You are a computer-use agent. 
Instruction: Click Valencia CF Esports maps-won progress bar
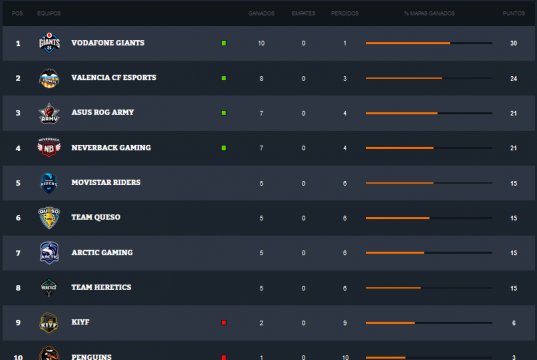click(x=429, y=78)
